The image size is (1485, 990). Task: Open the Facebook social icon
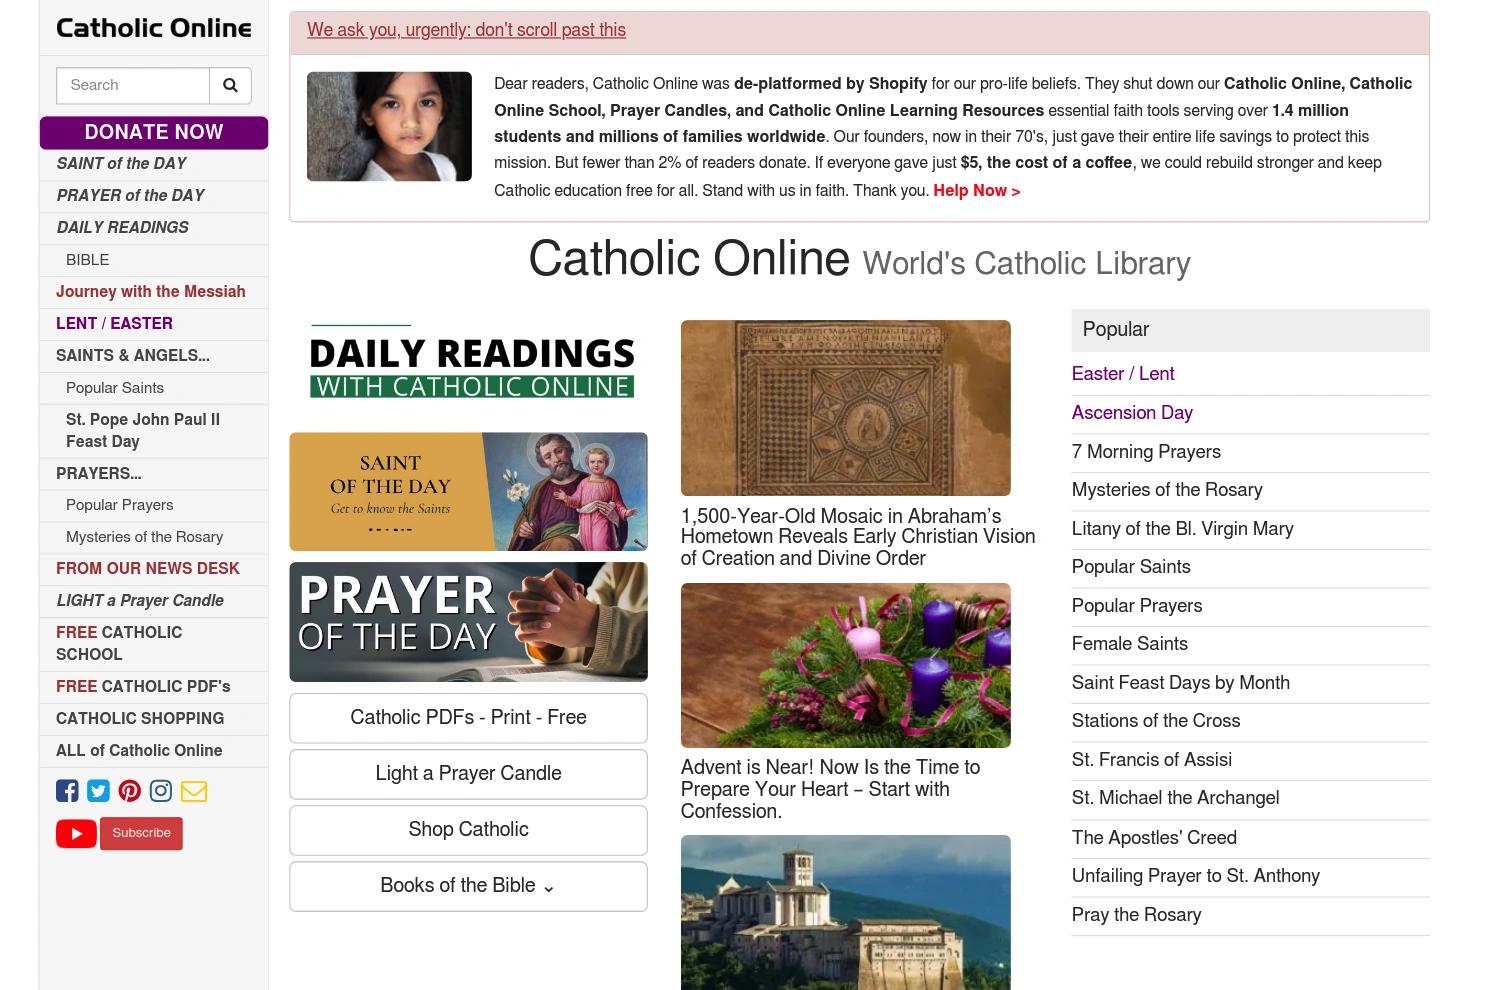click(67, 791)
